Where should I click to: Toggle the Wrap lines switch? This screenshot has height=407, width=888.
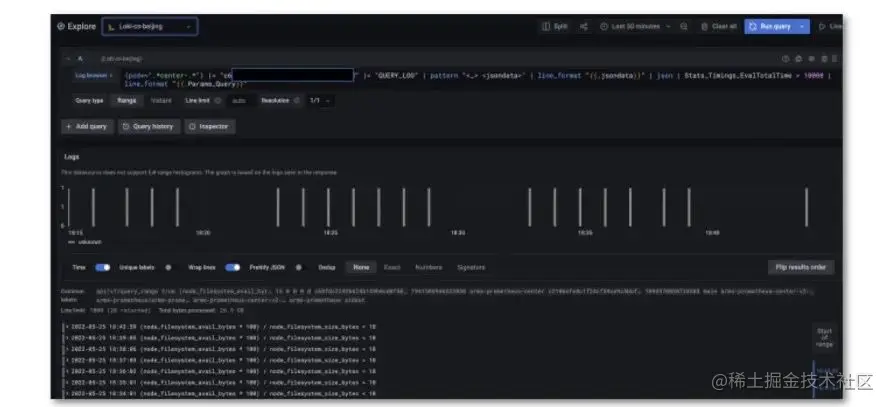tap(233, 268)
